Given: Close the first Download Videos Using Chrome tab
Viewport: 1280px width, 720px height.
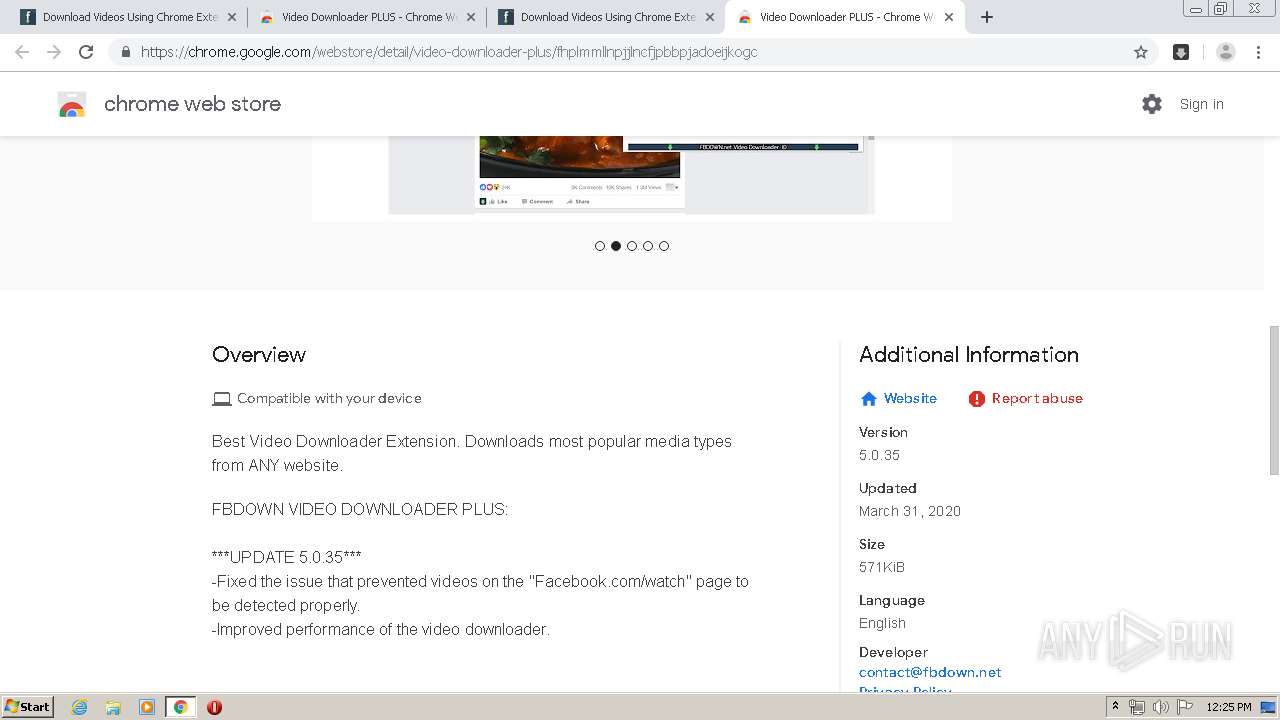Looking at the screenshot, I should 232,17.
